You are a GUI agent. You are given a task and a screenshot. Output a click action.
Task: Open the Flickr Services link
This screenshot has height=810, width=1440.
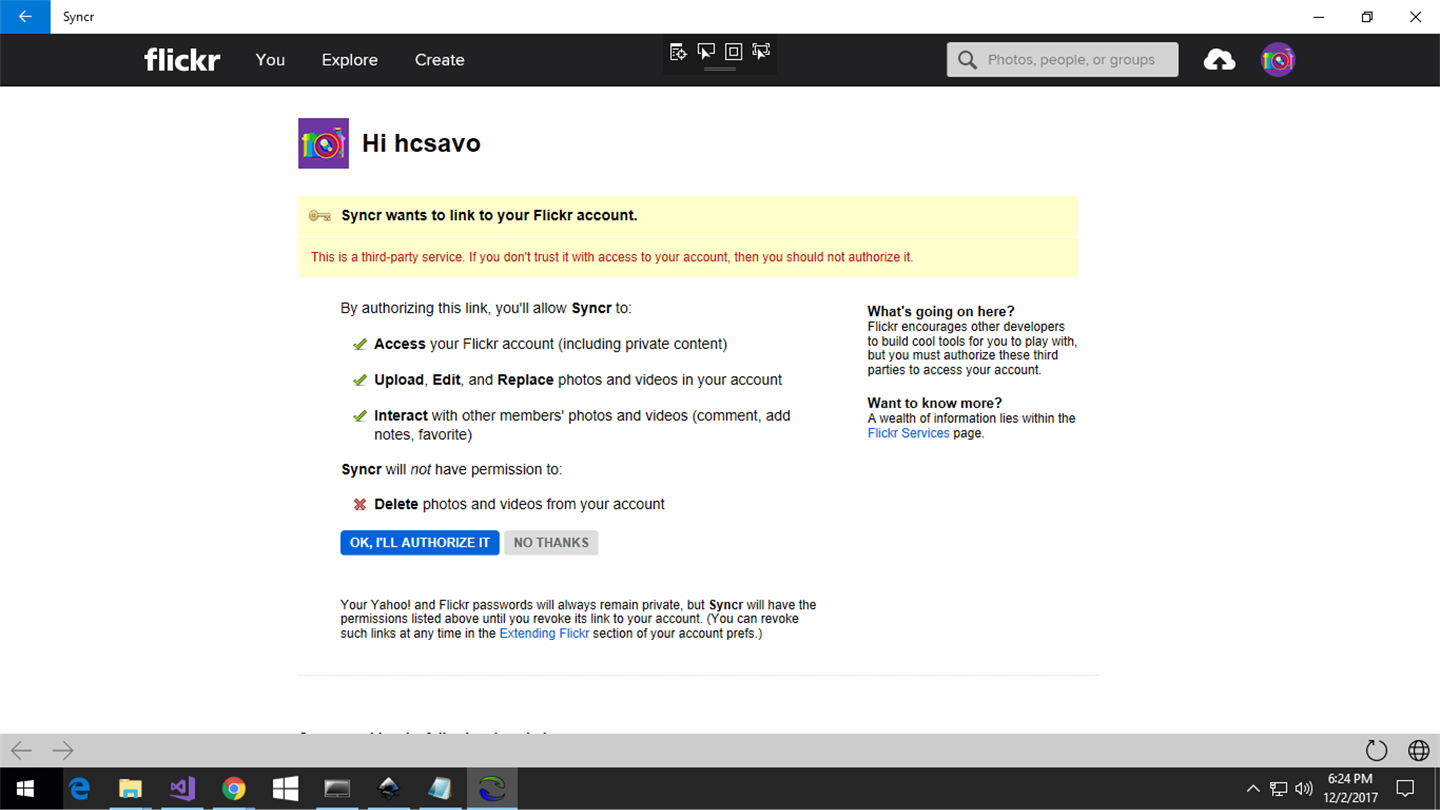(908, 433)
